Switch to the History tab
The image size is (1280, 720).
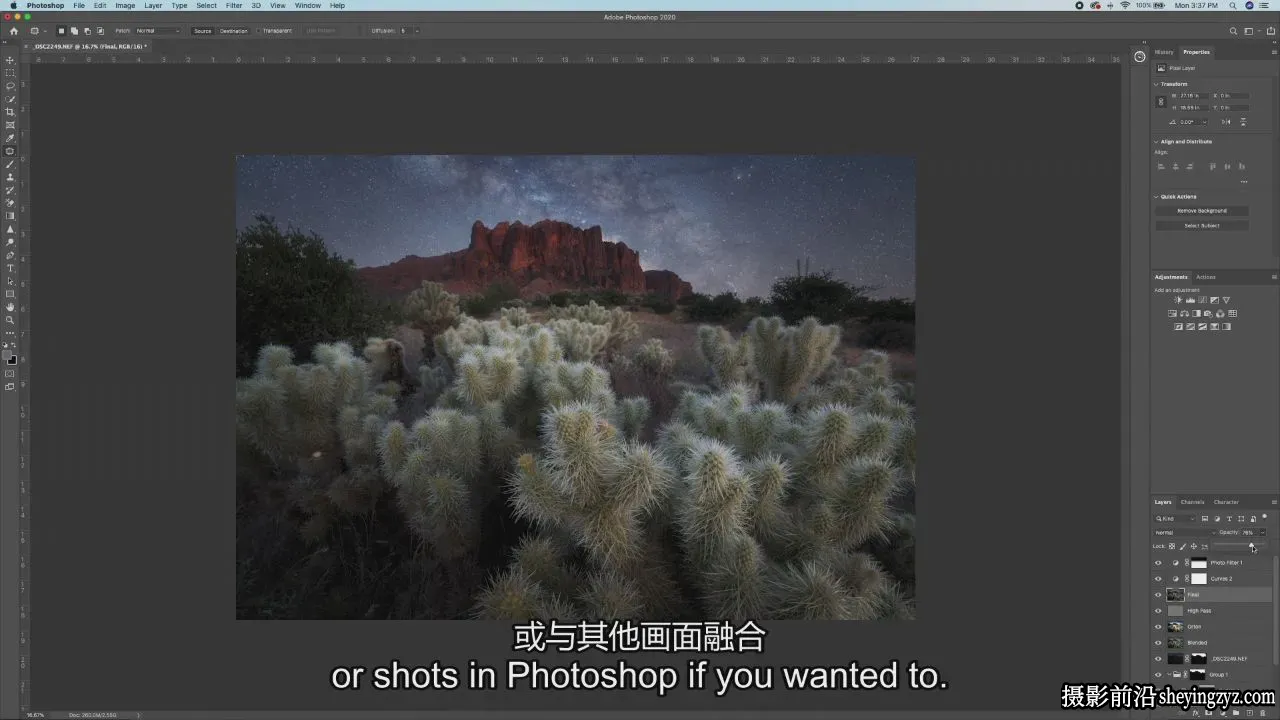1164,52
